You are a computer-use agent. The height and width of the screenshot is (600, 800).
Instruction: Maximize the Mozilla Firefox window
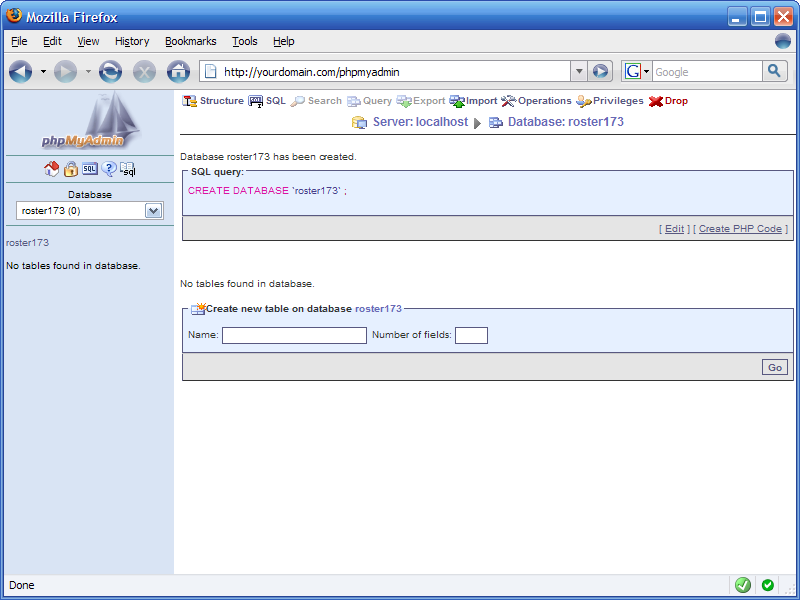click(x=760, y=17)
